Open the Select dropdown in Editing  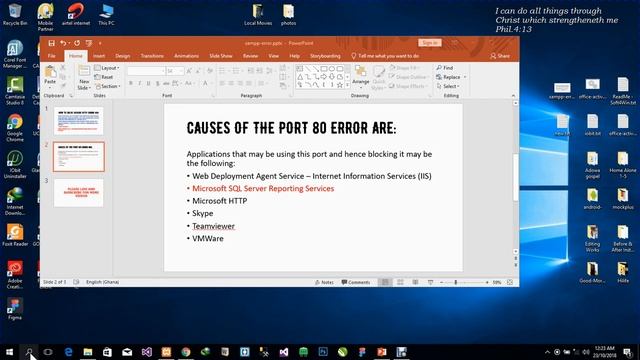[x=448, y=86]
